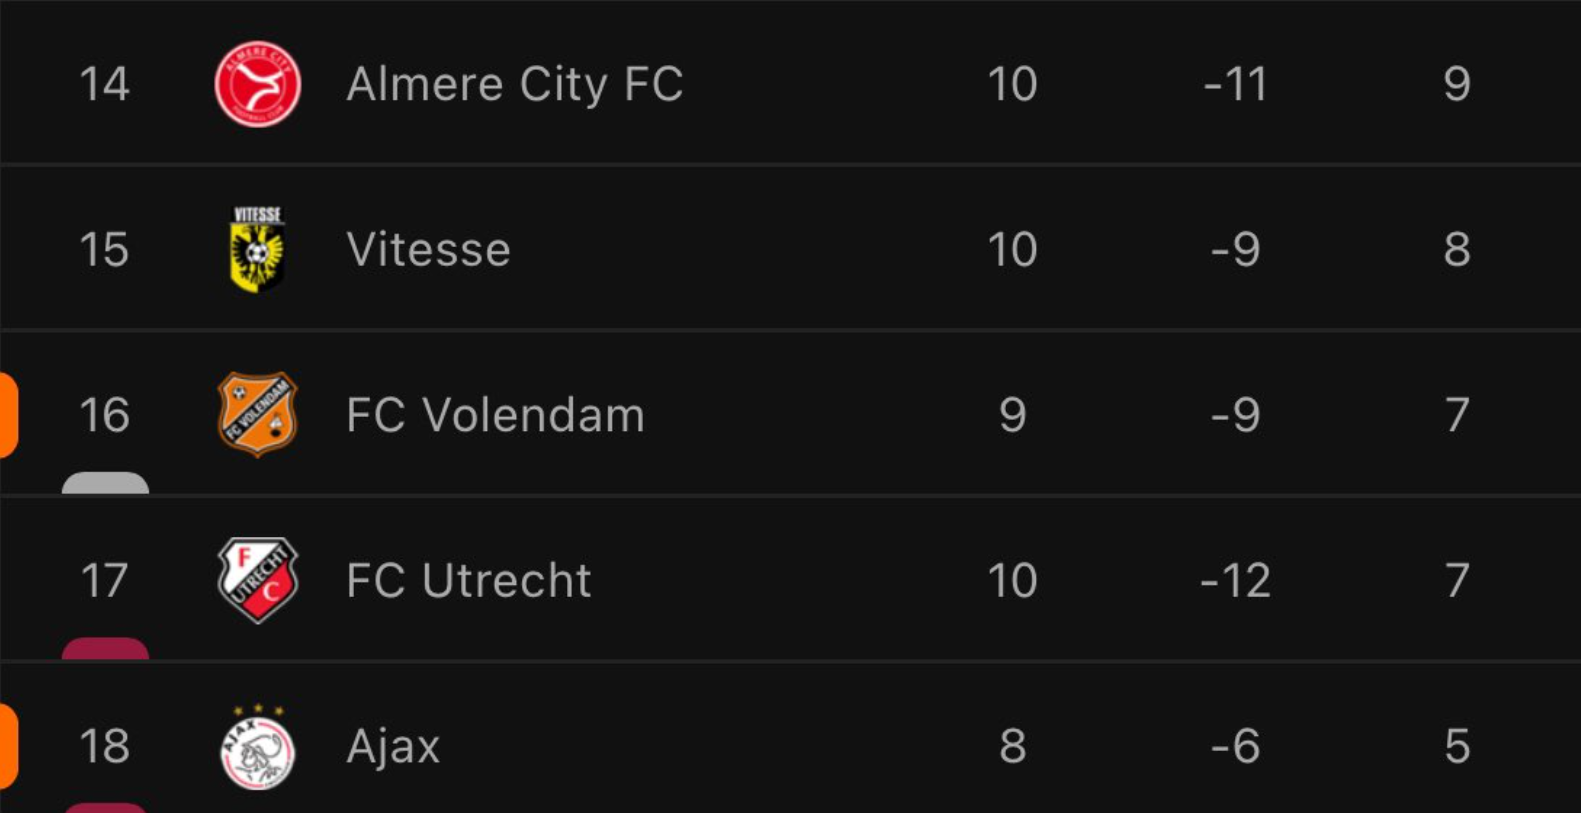Open the Vitesse team page link

[428, 249]
